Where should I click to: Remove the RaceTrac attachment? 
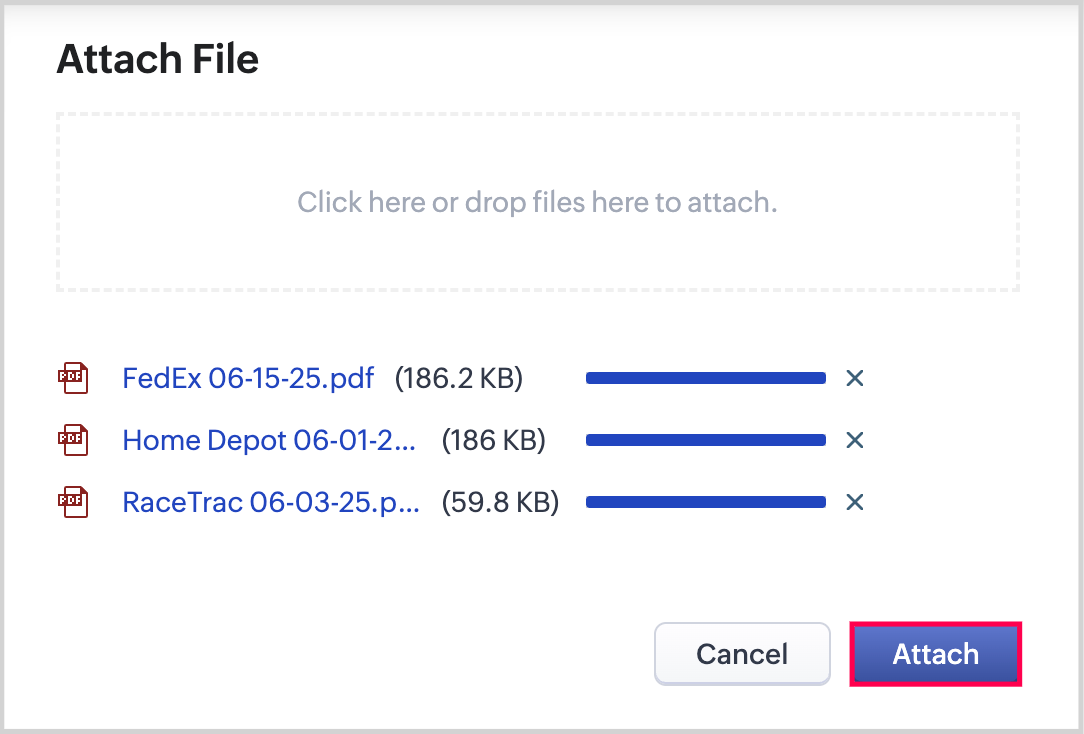tap(854, 502)
